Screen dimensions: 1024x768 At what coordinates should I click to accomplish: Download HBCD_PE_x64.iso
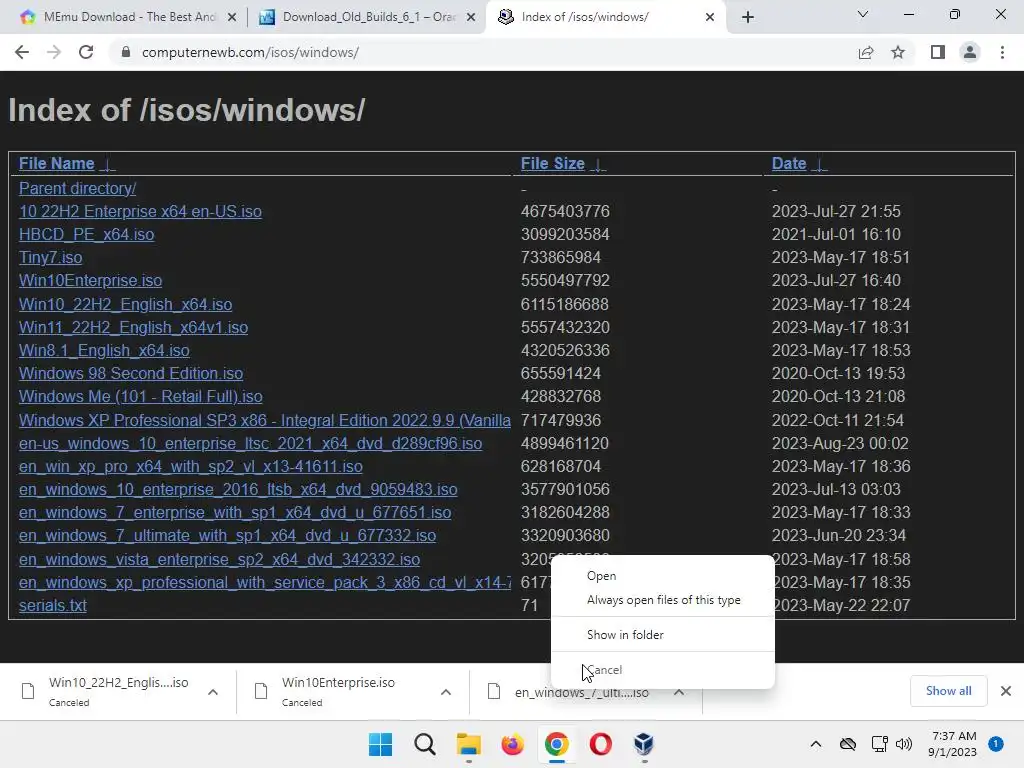[86, 234]
